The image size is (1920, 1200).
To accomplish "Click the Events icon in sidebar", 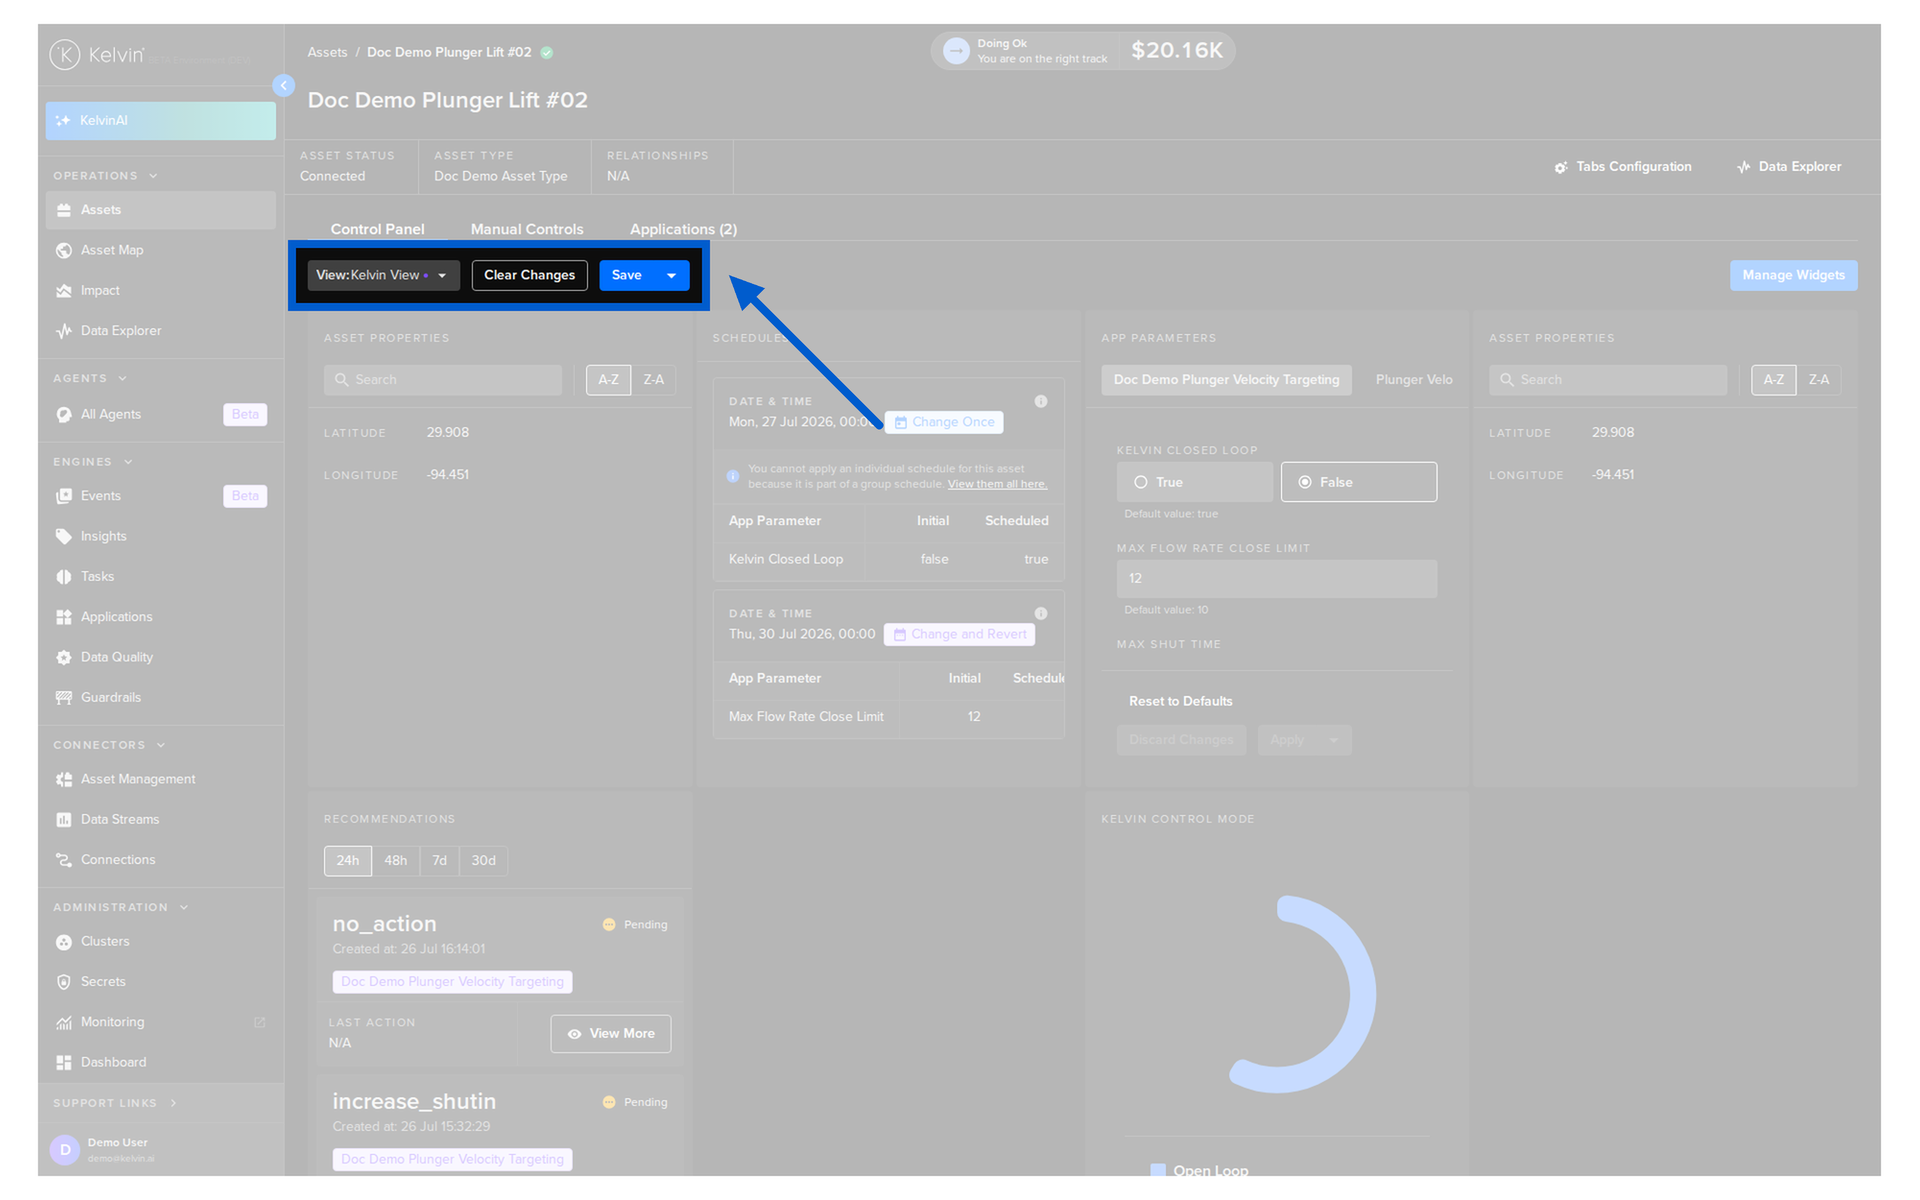I will pos(64,496).
